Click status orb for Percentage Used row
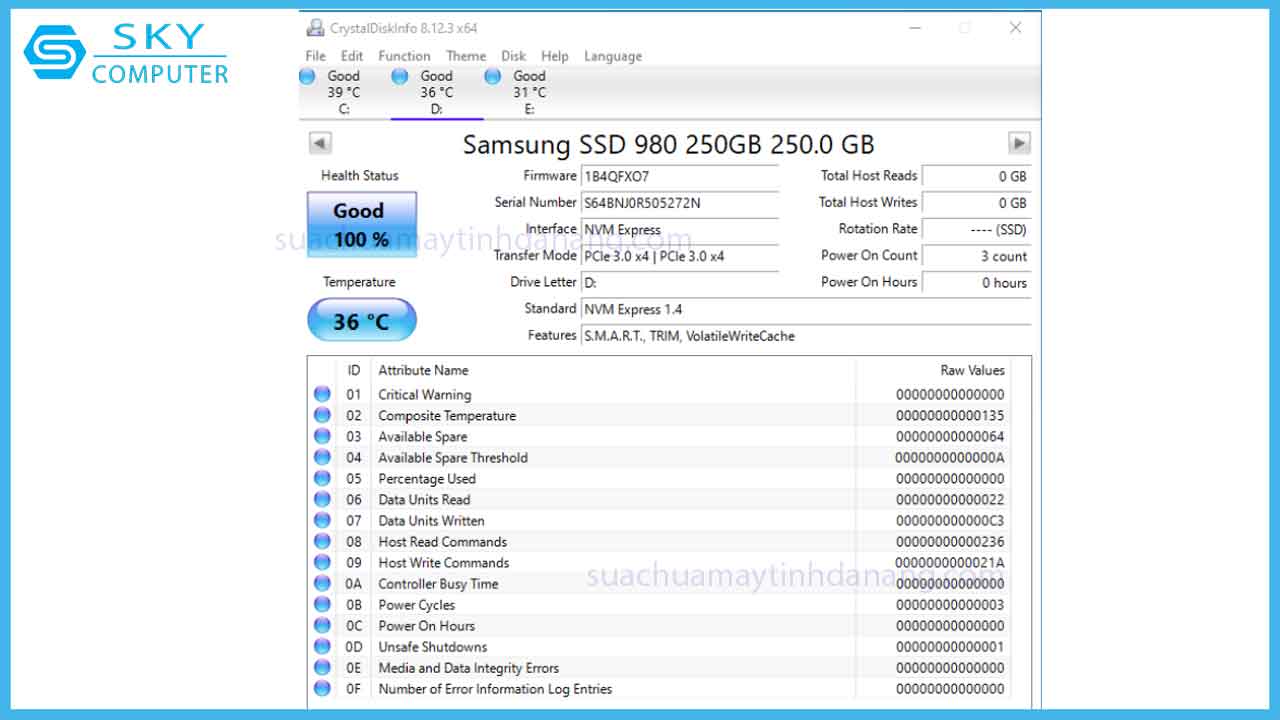Screen dimensions: 1280x720 (322, 478)
